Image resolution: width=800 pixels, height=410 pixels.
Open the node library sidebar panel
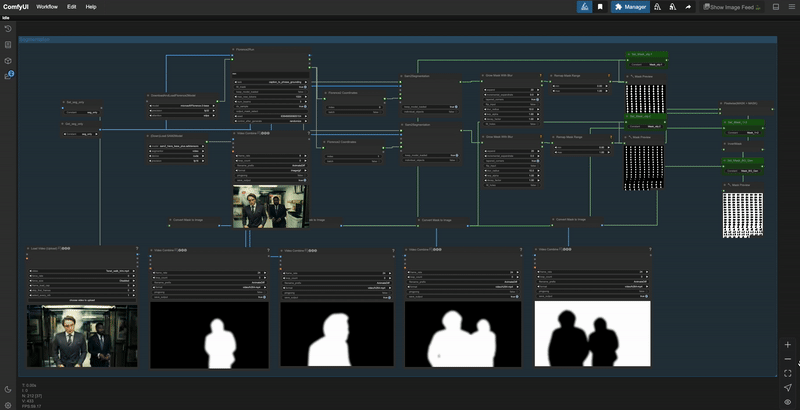click(x=8, y=45)
